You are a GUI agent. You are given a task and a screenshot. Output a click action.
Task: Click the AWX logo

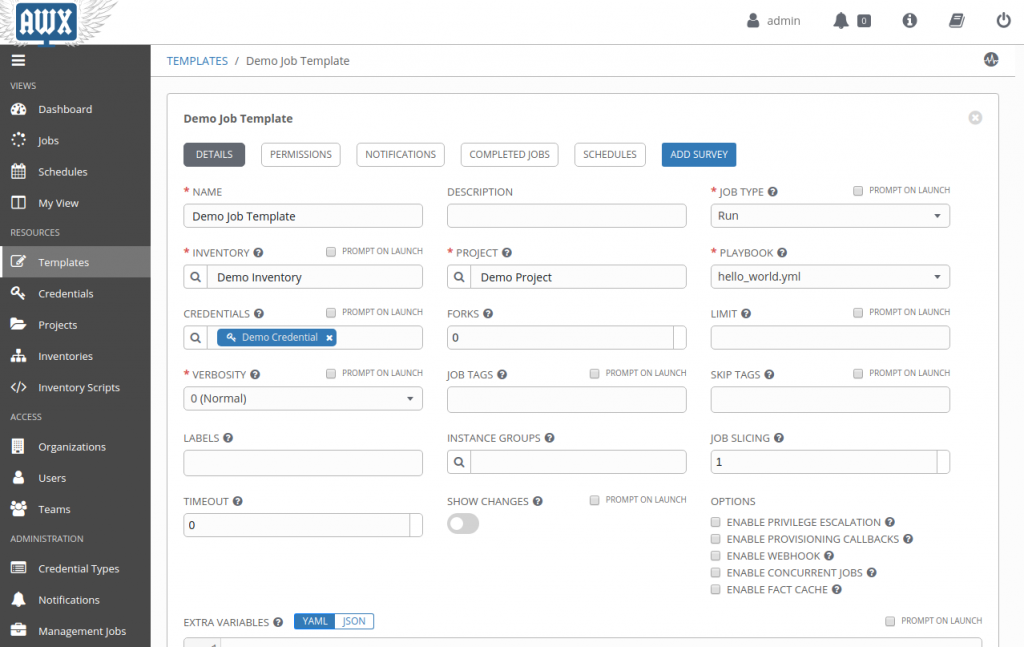(46, 23)
